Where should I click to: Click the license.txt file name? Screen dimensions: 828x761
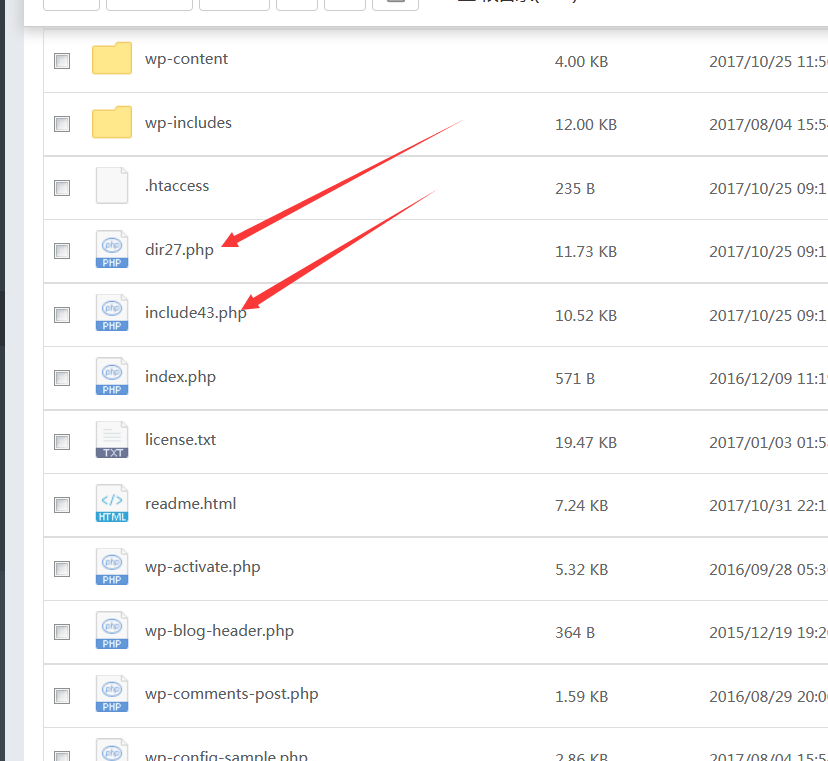(x=181, y=440)
